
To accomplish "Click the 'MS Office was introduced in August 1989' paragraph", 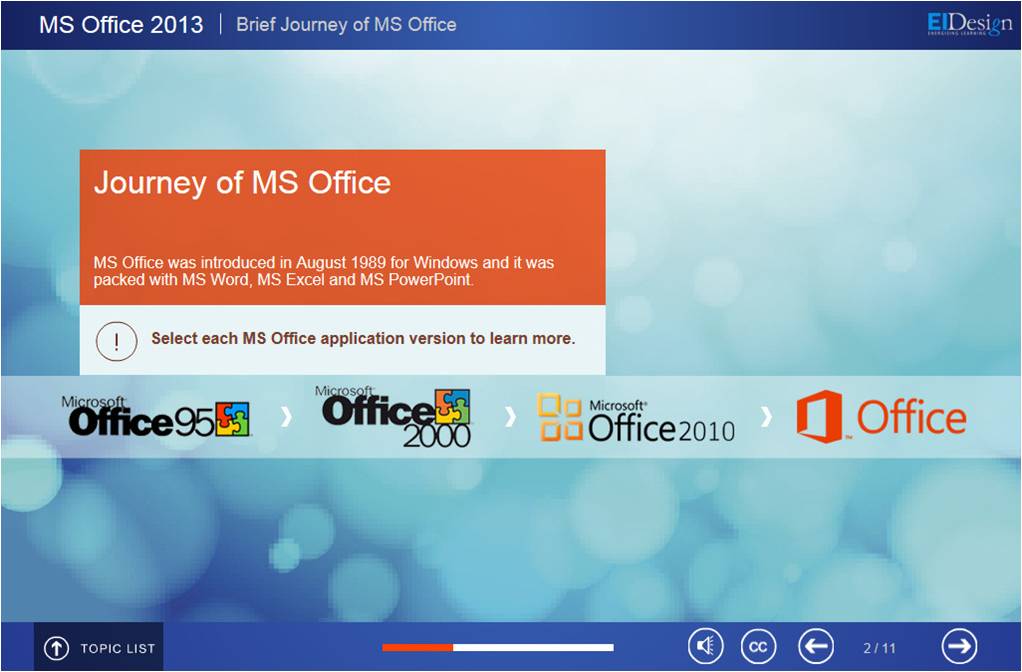I will click(x=323, y=271).
